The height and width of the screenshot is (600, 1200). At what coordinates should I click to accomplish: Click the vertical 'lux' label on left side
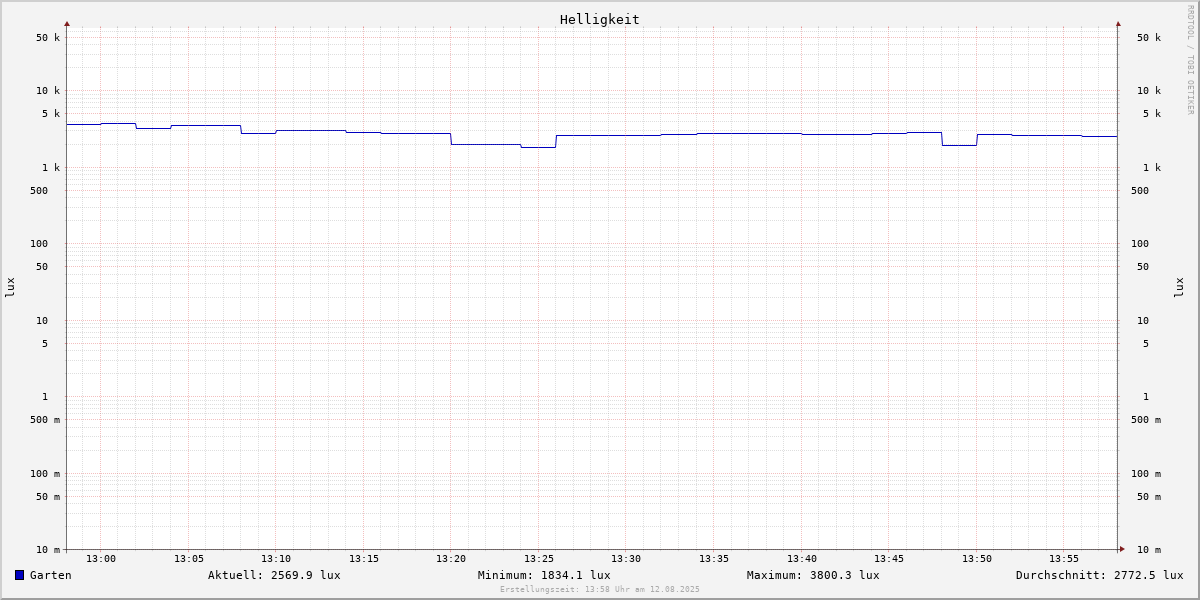[10, 287]
